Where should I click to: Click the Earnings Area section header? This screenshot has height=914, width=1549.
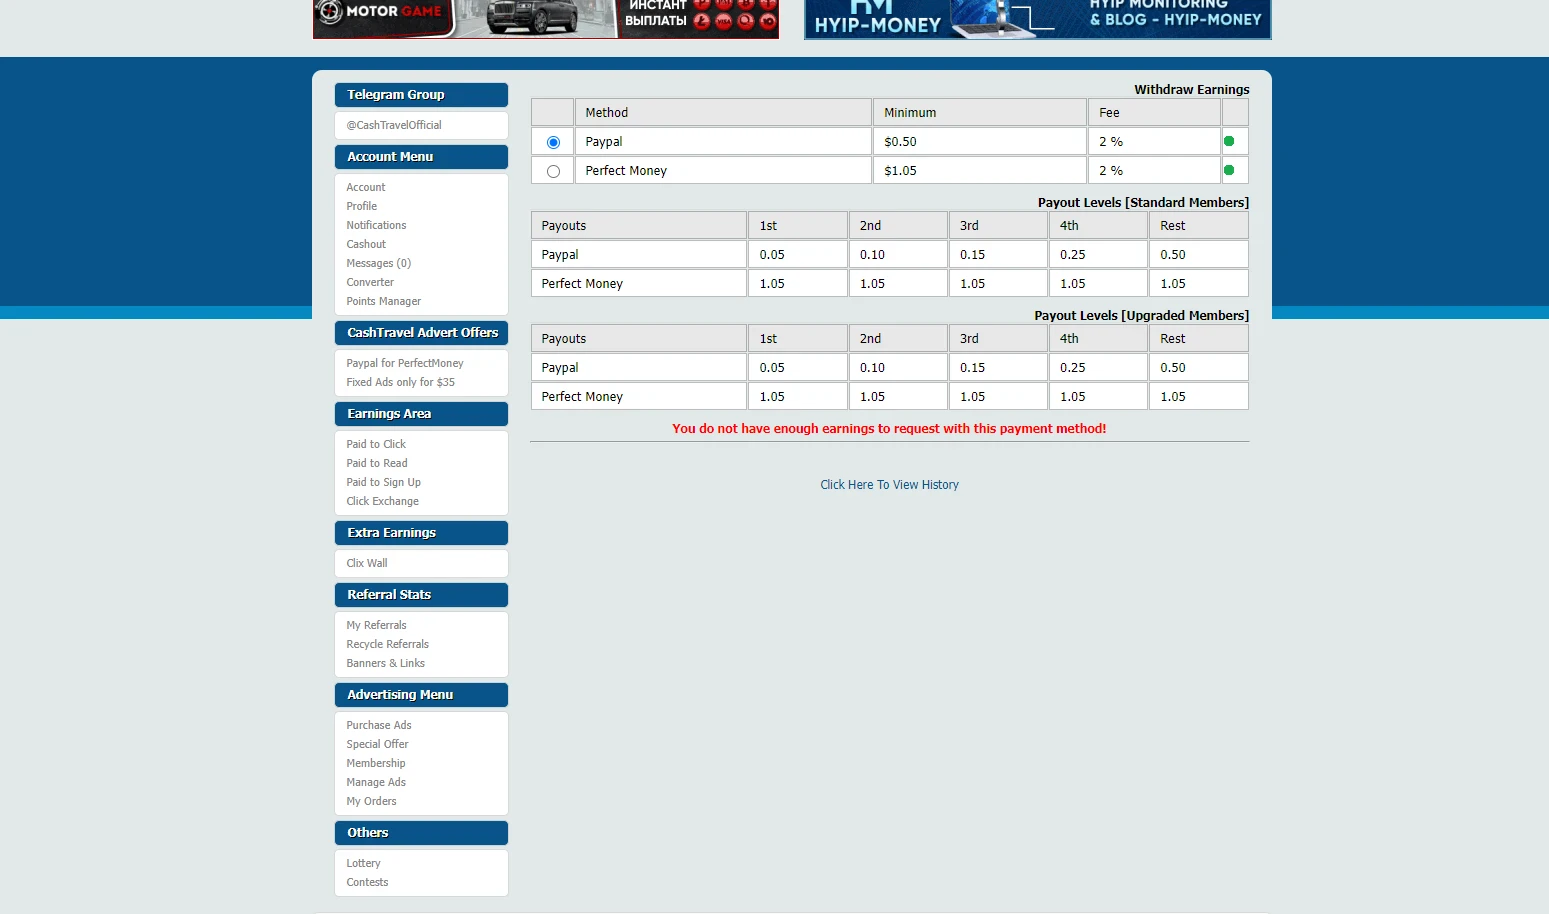pos(421,414)
